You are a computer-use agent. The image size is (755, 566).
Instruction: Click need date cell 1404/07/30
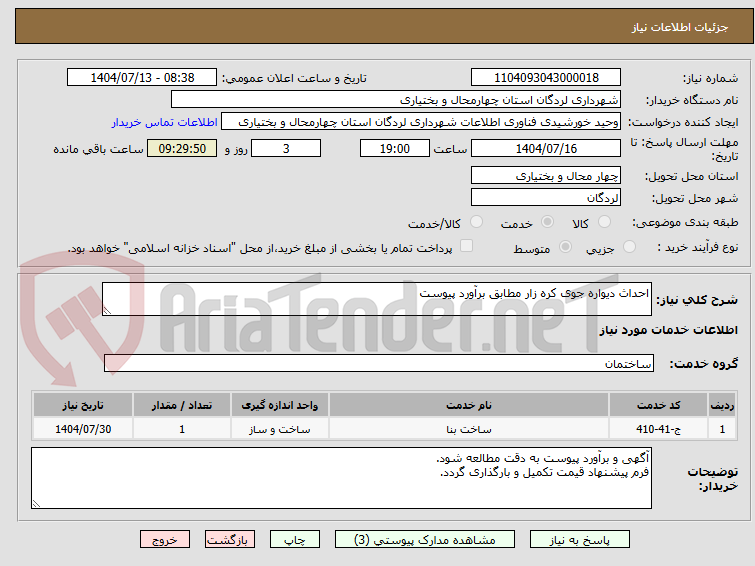(x=83, y=429)
